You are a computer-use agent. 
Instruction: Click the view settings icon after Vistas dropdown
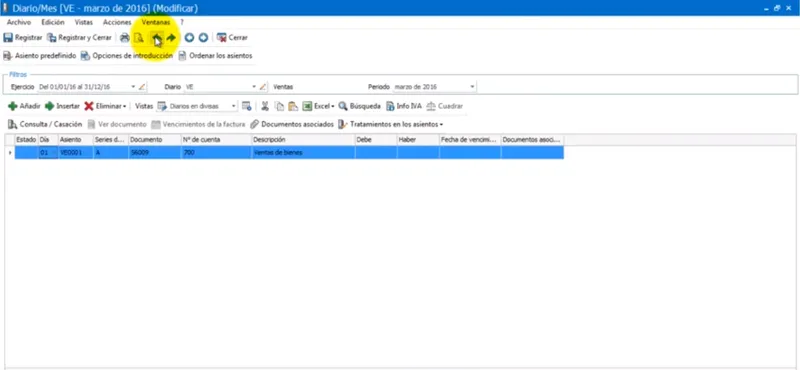tap(246, 106)
